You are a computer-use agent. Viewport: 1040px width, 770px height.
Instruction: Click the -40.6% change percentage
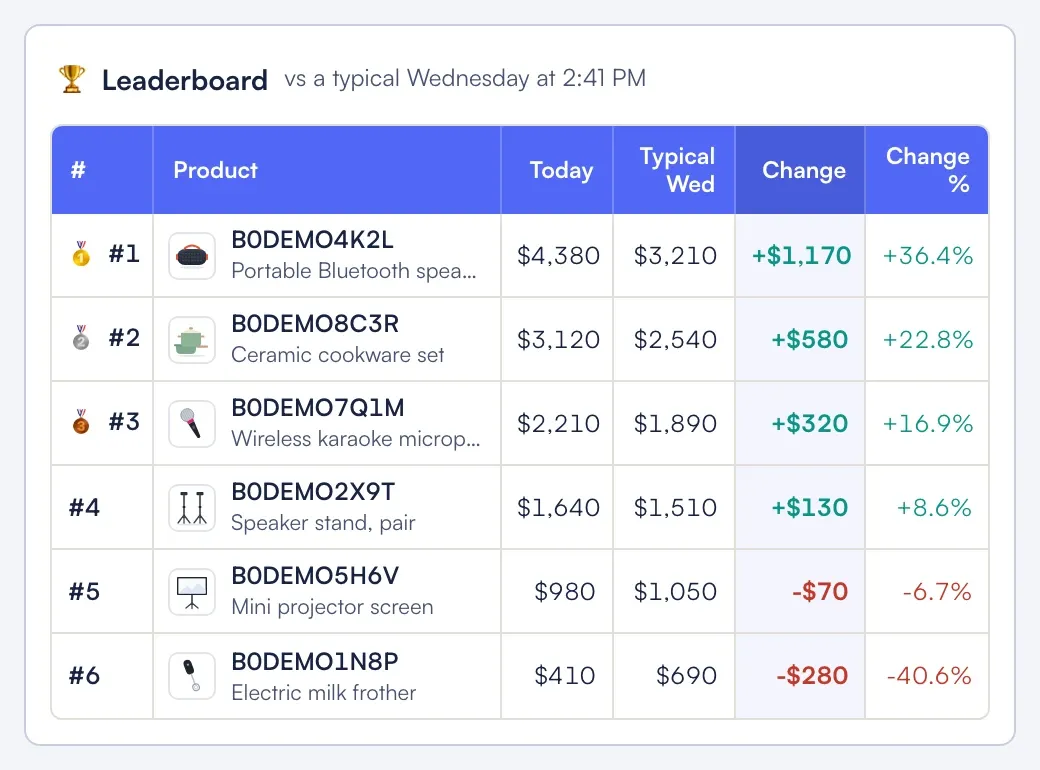pyautogui.click(x=929, y=676)
